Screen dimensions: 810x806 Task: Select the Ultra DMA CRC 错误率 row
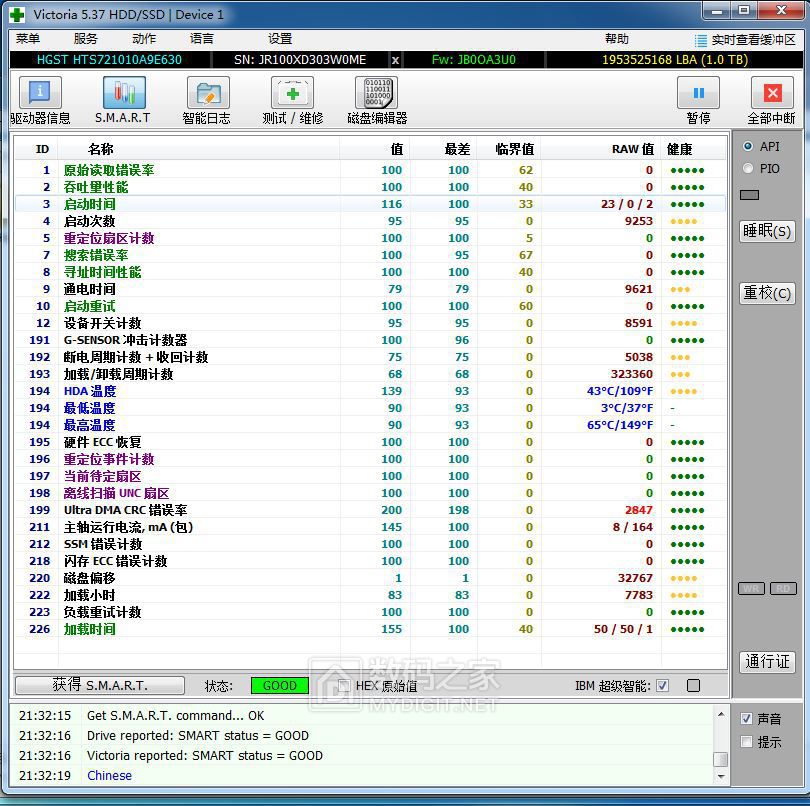(x=370, y=510)
